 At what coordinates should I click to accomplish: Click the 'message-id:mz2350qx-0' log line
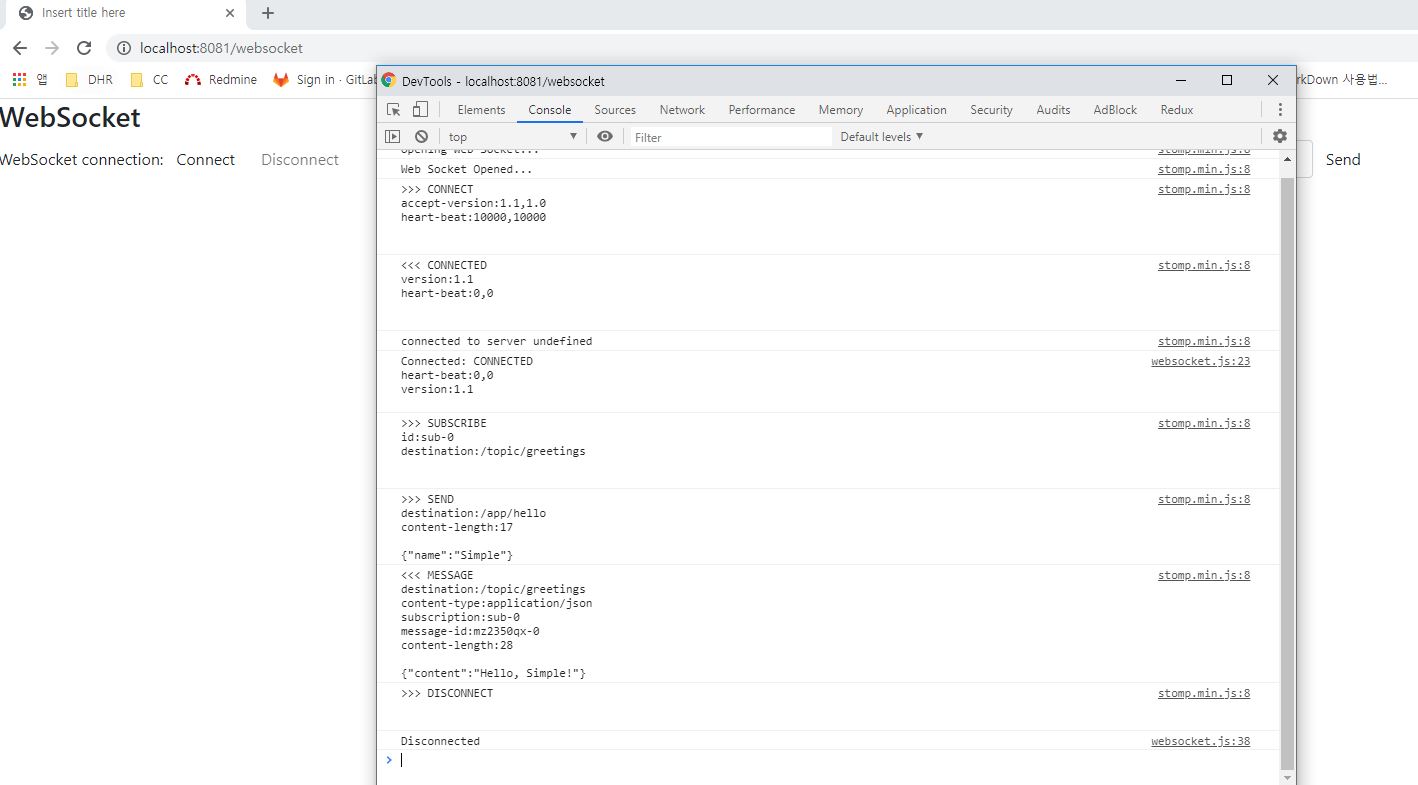(470, 631)
